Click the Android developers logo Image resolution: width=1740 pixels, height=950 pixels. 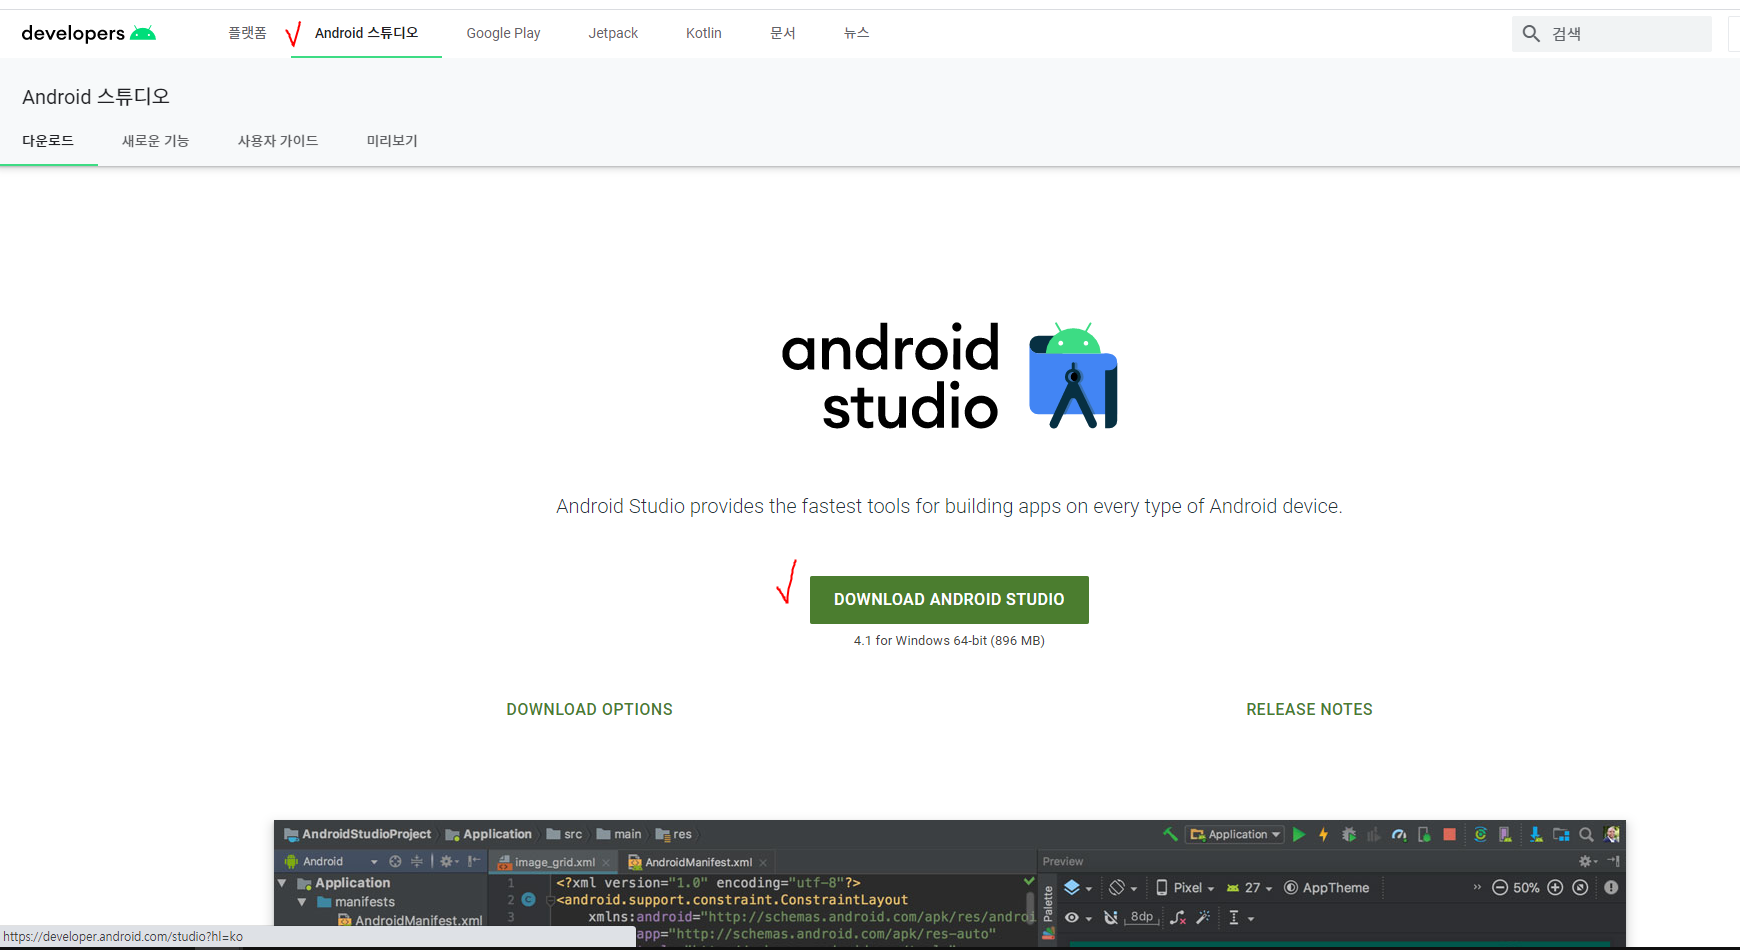coord(88,33)
